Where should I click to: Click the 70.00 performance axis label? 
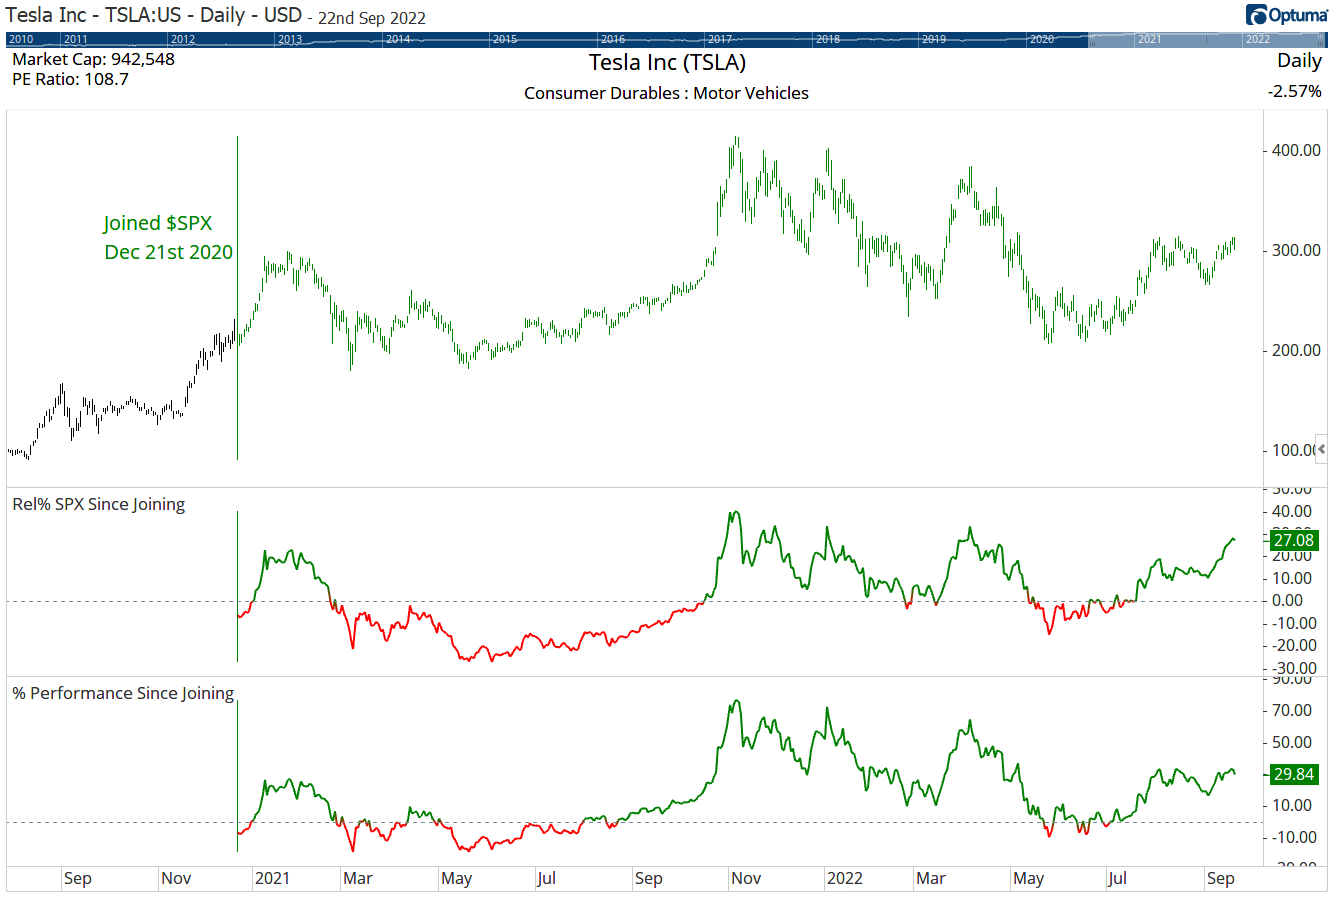coord(1291,710)
